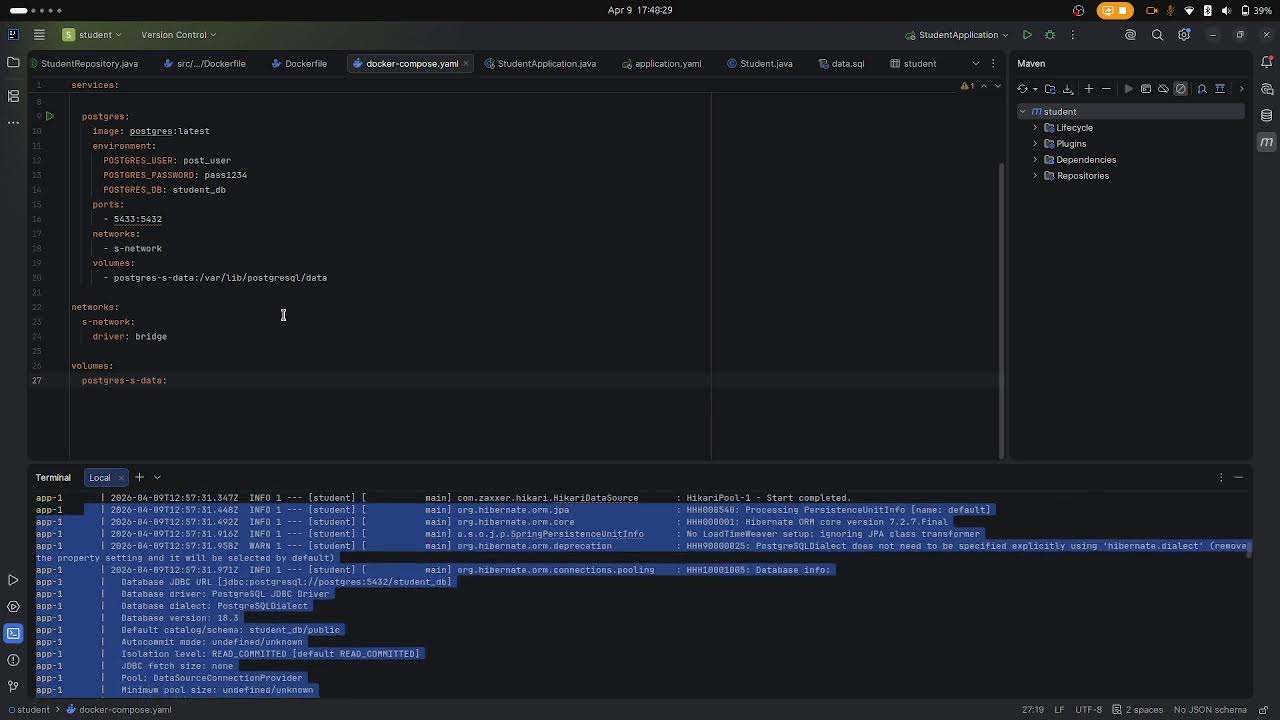Show hidden editor tabs dropdown arrow
This screenshot has height=720, width=1280.
pos(976,63)
